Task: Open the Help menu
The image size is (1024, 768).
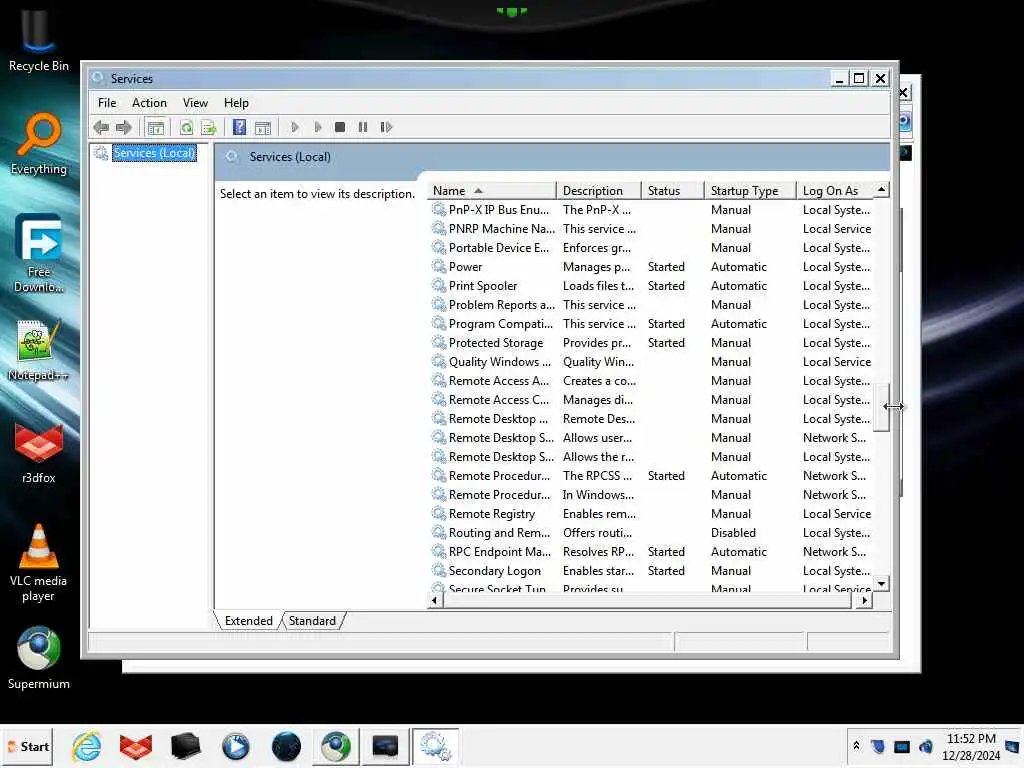Action: tap(236, 103)
